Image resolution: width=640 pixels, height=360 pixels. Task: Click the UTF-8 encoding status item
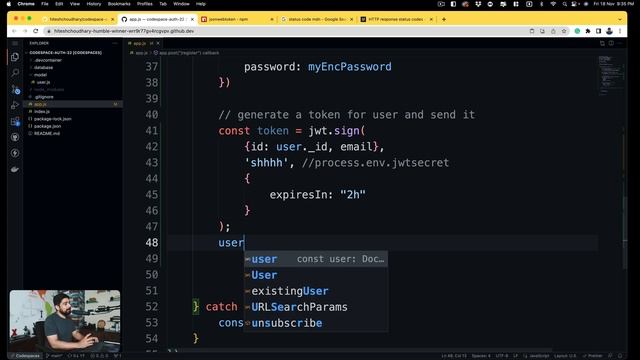(x=502, y=356)
